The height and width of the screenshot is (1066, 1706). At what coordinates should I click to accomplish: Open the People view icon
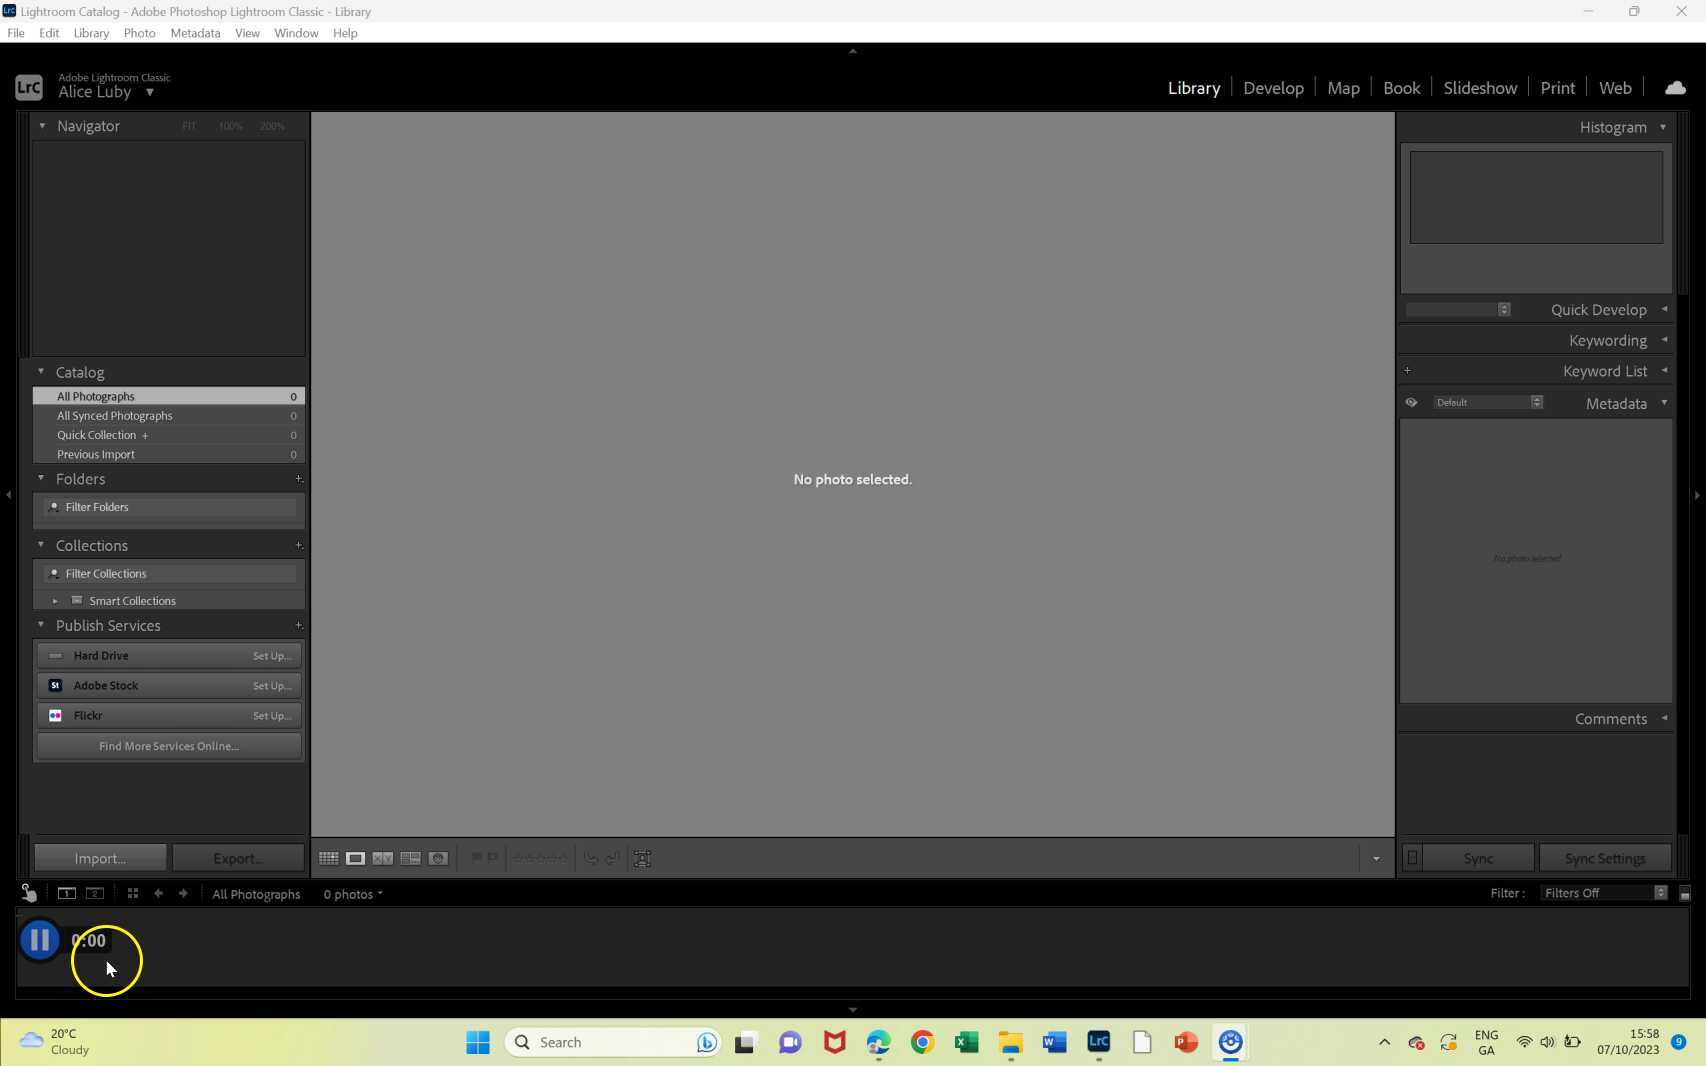pyautogui.click(x=438, y=858)
